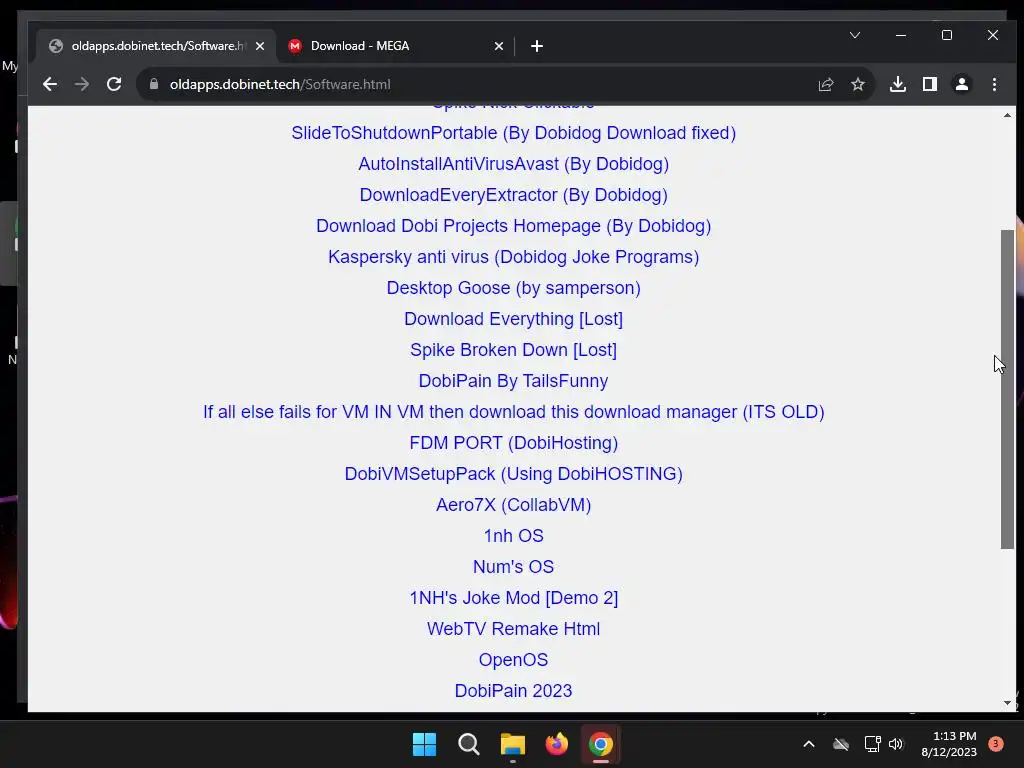This screenshot has height=768, width=1024.
Task: Select the oldapps.dobinet.tech/Software tab
Action: [155, 46]
